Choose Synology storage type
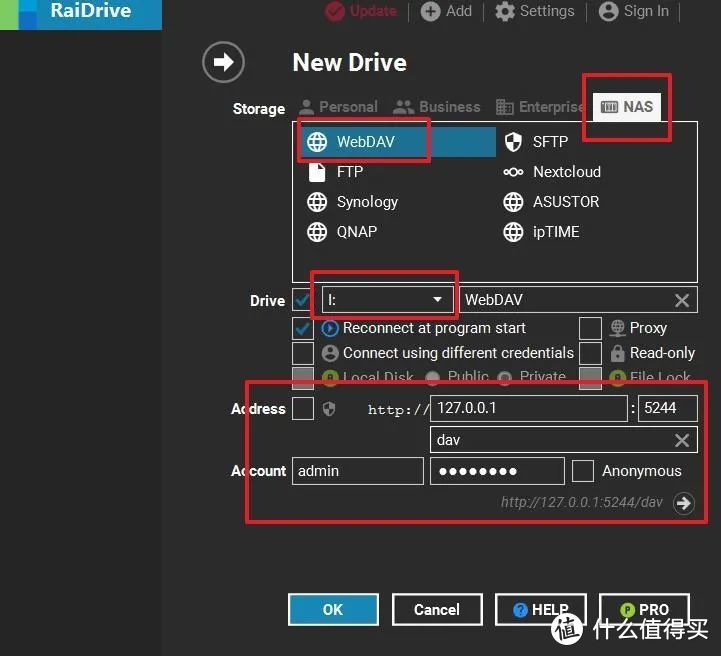Viewport: 721px width, 656px height. click(352, 202)
